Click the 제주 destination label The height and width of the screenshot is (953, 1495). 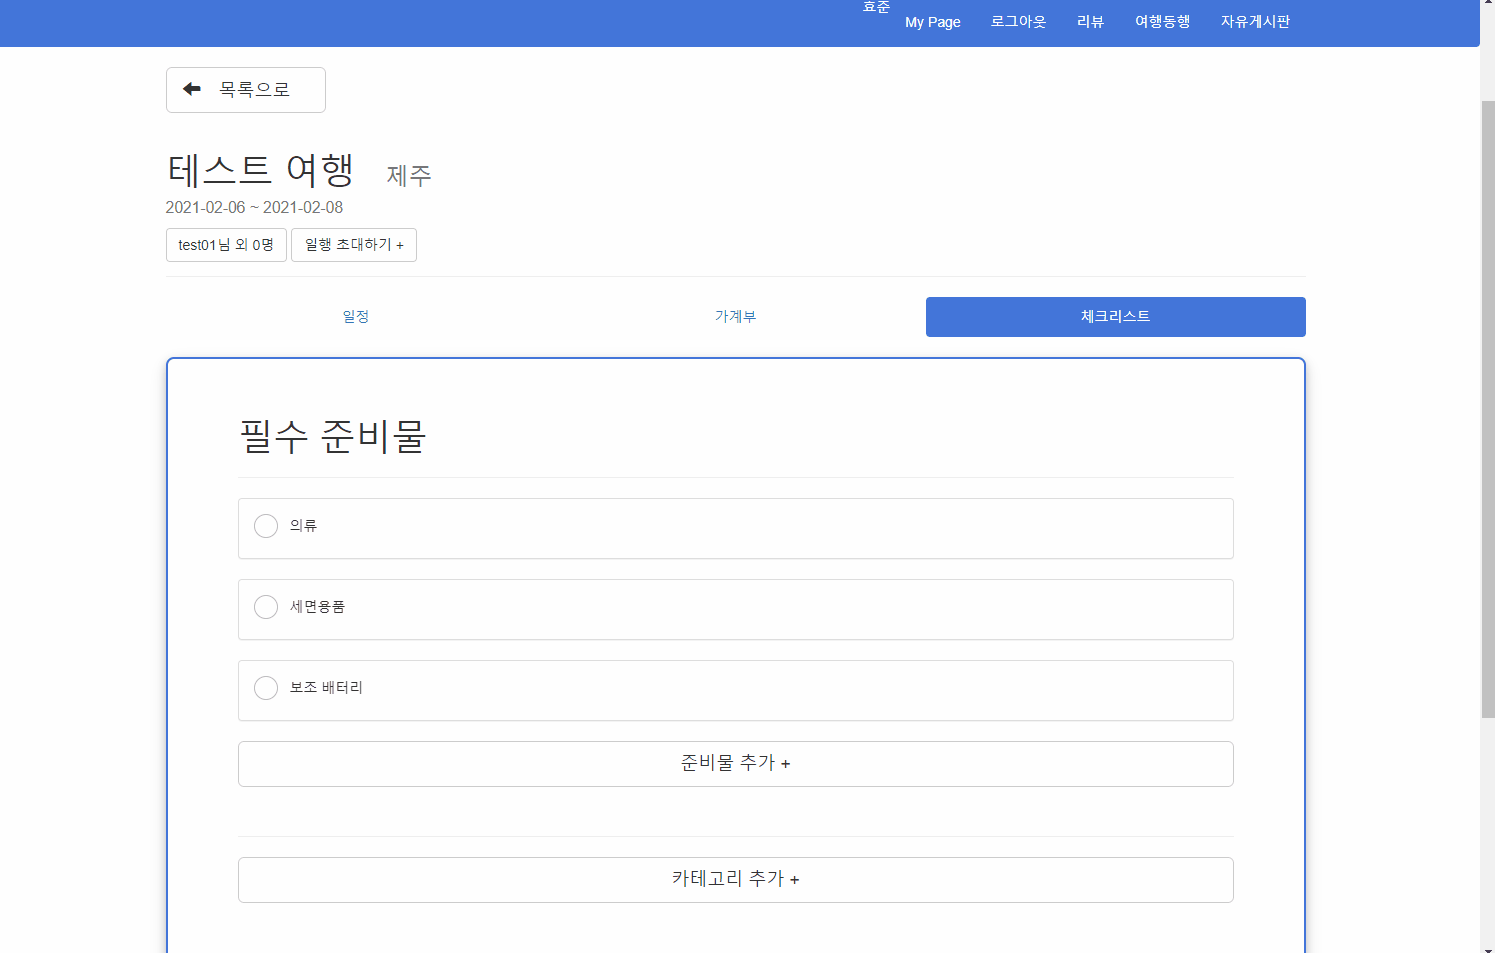pyautogui.click(x=409, y=176)
